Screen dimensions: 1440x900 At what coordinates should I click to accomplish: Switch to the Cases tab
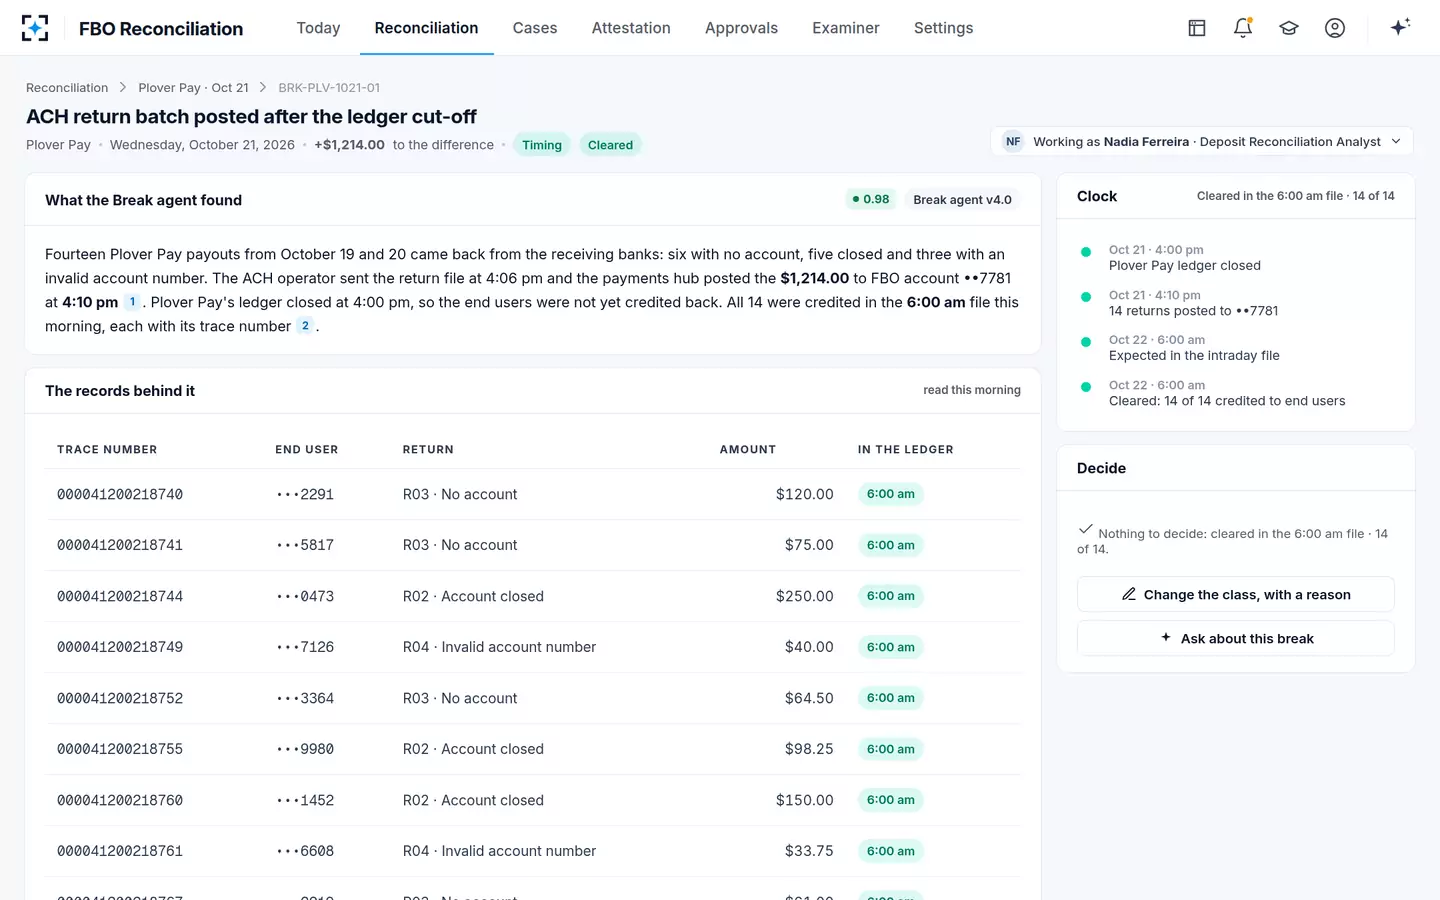pyautogui.click(x=535, y=28)
